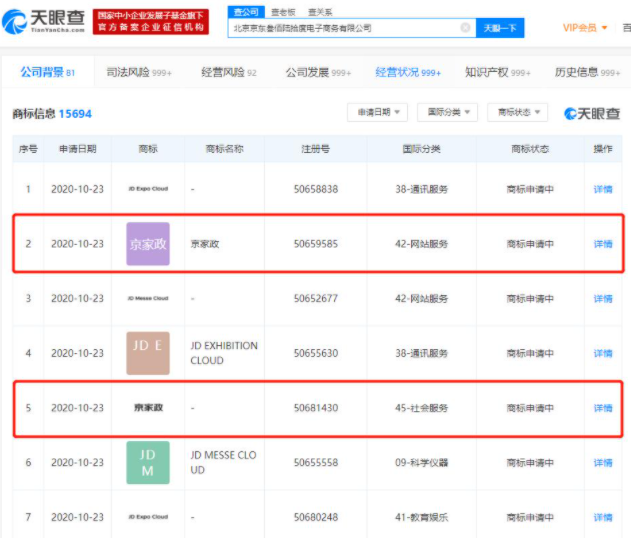Click the 国际分类 column header
635x538 pixels.
pos(422,149)
